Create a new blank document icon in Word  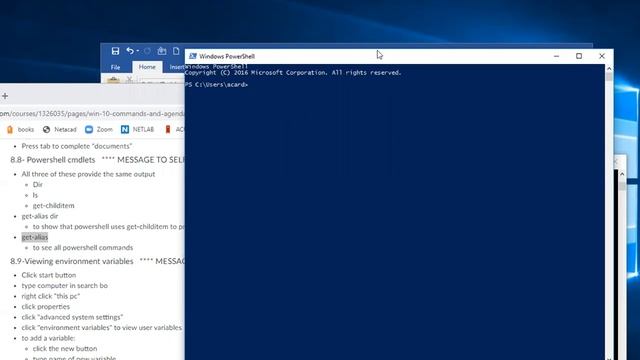pos(176,51)
